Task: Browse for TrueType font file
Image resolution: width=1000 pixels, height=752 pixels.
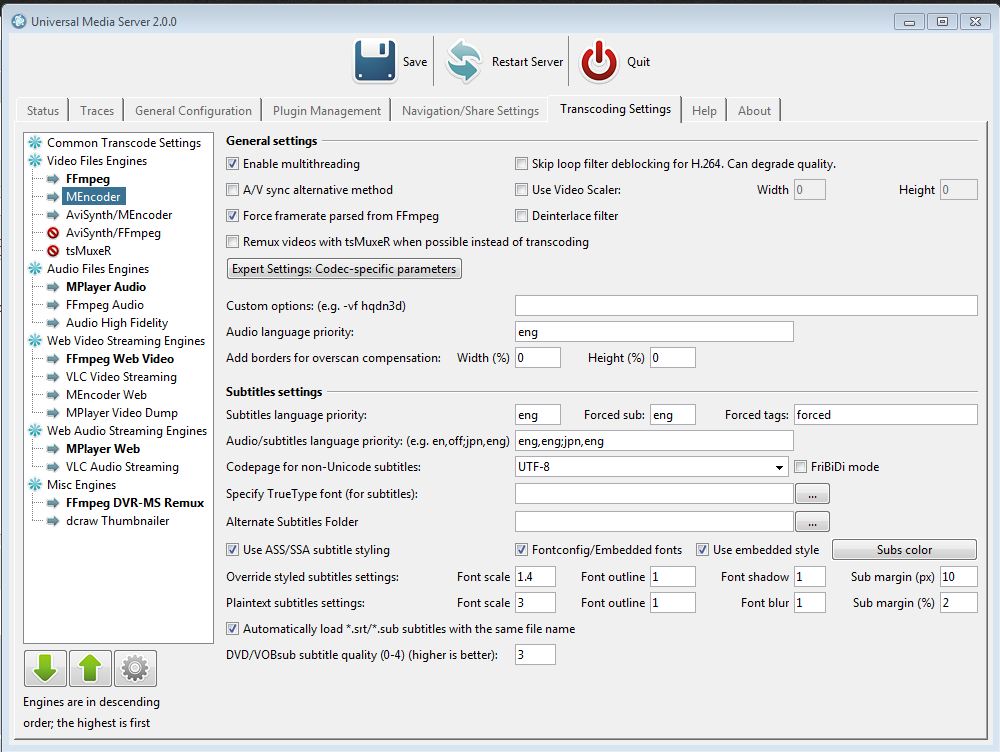Action: 812,494
